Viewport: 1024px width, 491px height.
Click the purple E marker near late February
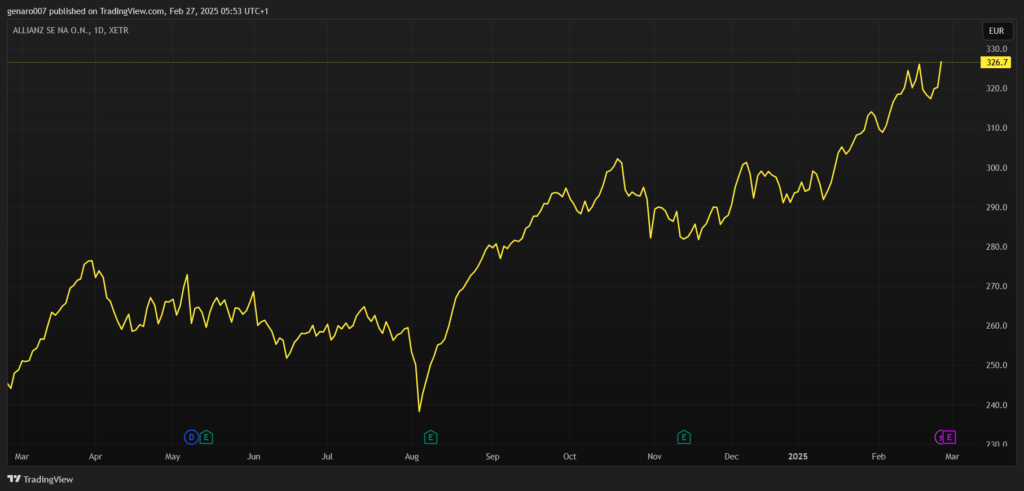pyautogui.click(x=950, y=437)
